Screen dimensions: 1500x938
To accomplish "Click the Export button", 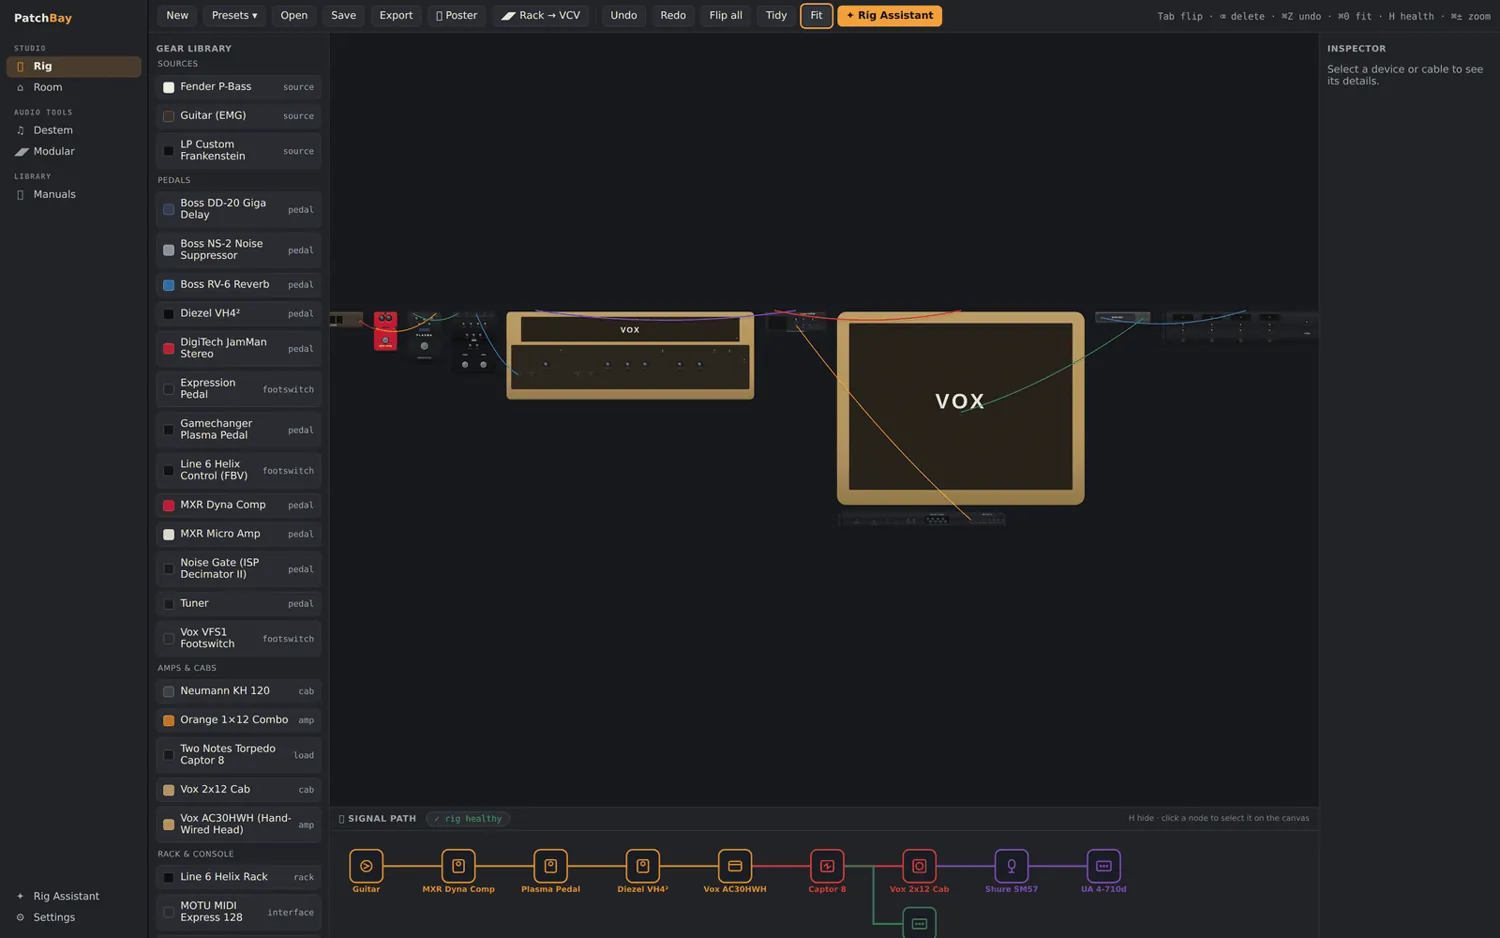I will click(x=396, y=16).
